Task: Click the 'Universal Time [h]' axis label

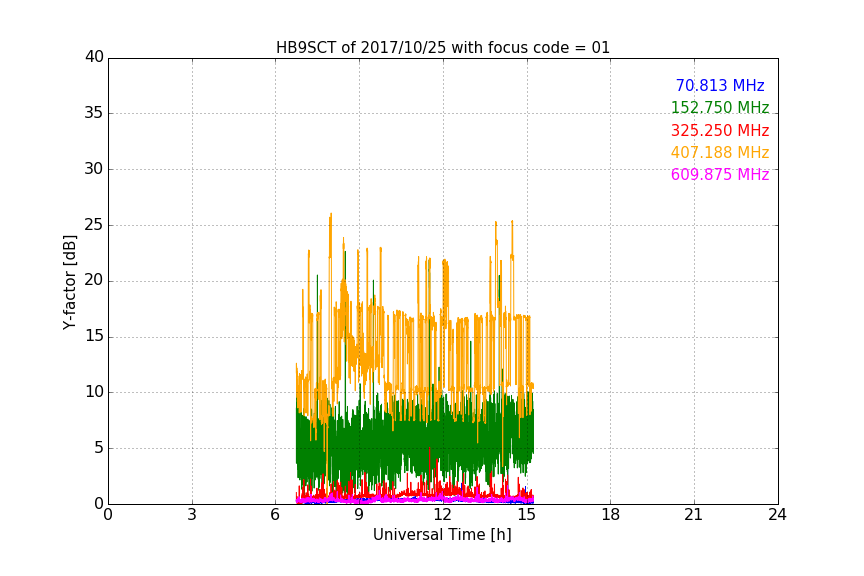Action: point(442,535)
